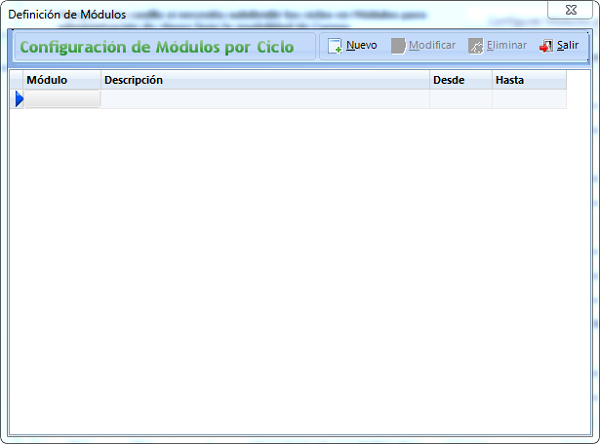The width and height of the screenshot is (600, 444).
Task: Sort by the Módulo column header
Action: (x=62, y=80)
